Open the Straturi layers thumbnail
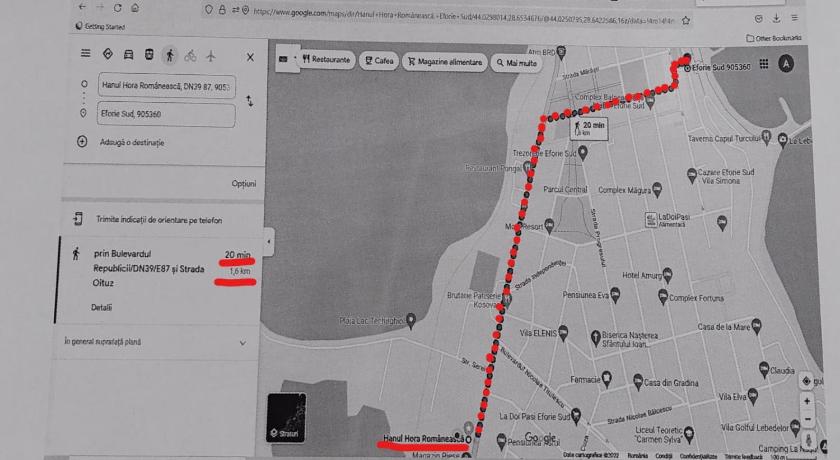The height and width of the screenshot is (460, 840). (x=286, y=417)
